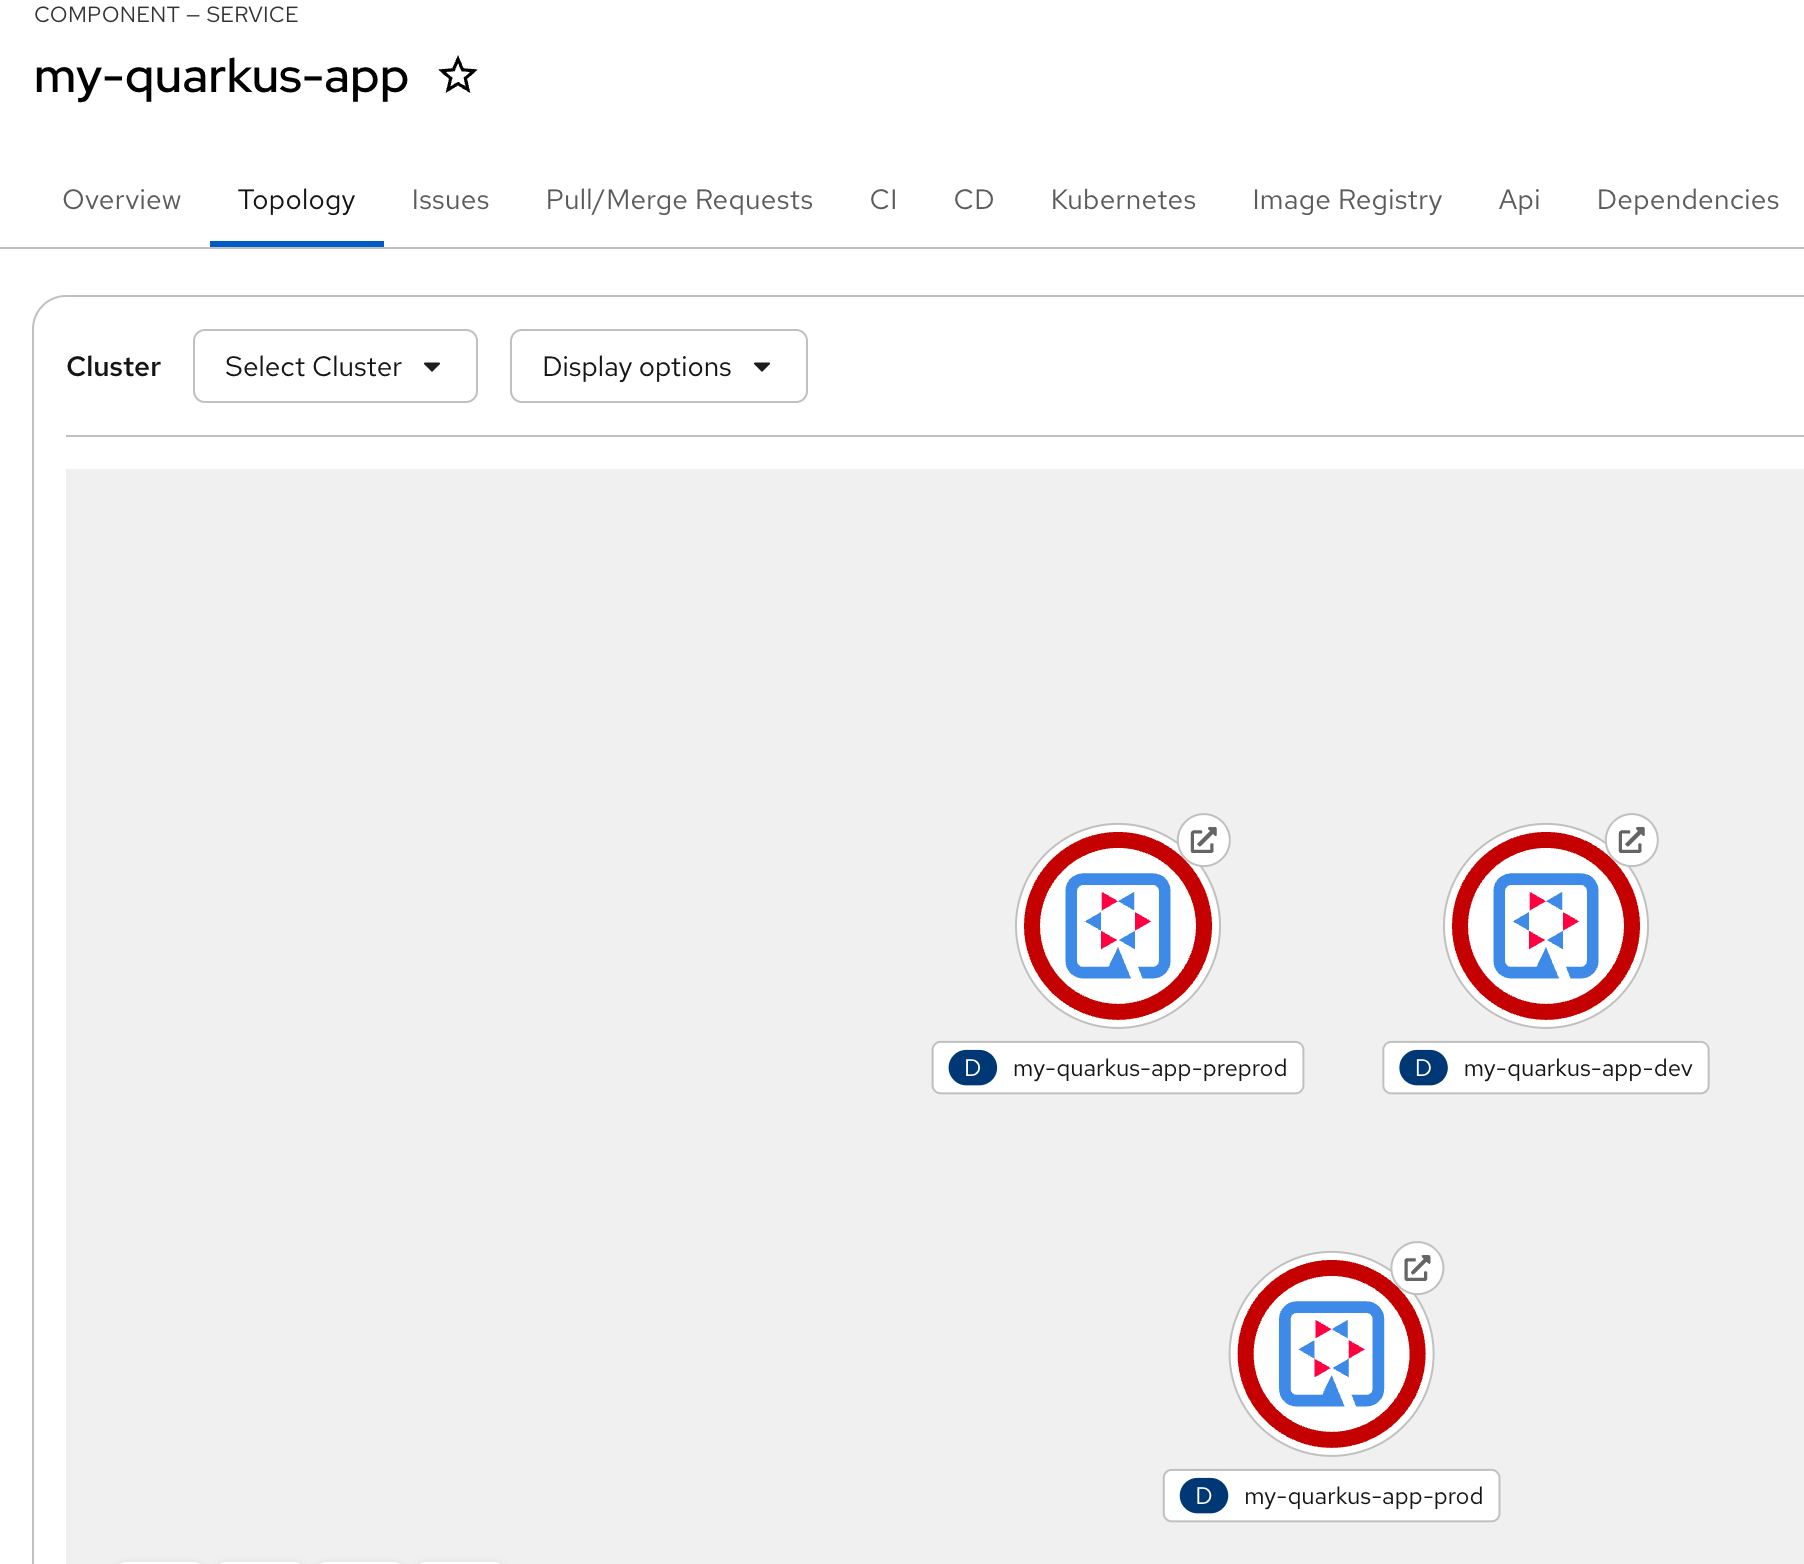Select the my-quarkus-app-preprod deployment node icon
Screen dimensions: 1804x1564
coord(1117,926)
